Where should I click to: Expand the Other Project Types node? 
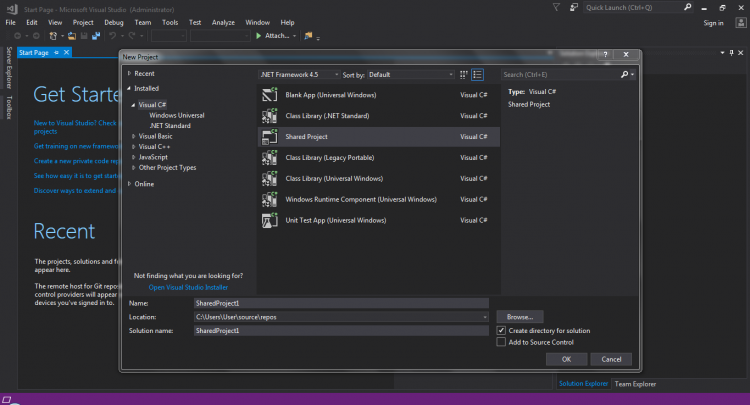pos(133,168)
